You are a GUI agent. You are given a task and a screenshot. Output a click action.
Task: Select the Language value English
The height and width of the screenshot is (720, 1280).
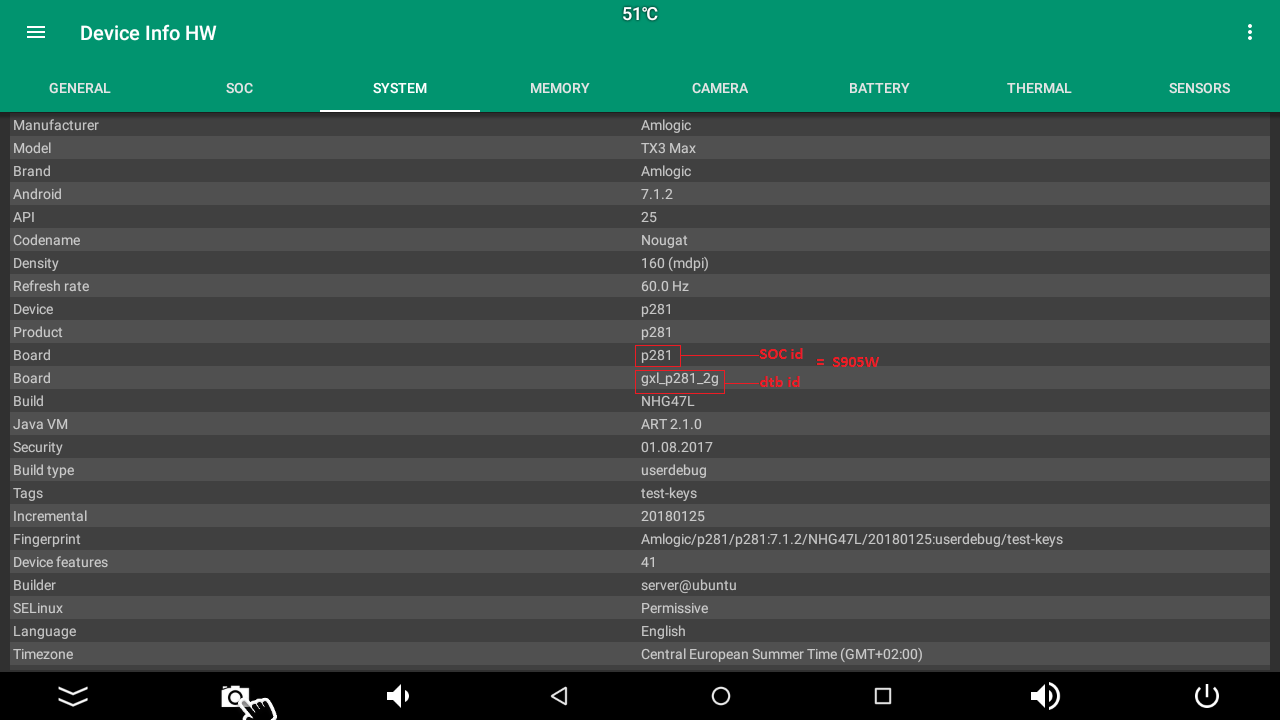pyautogui.click(x=663, y=631)
